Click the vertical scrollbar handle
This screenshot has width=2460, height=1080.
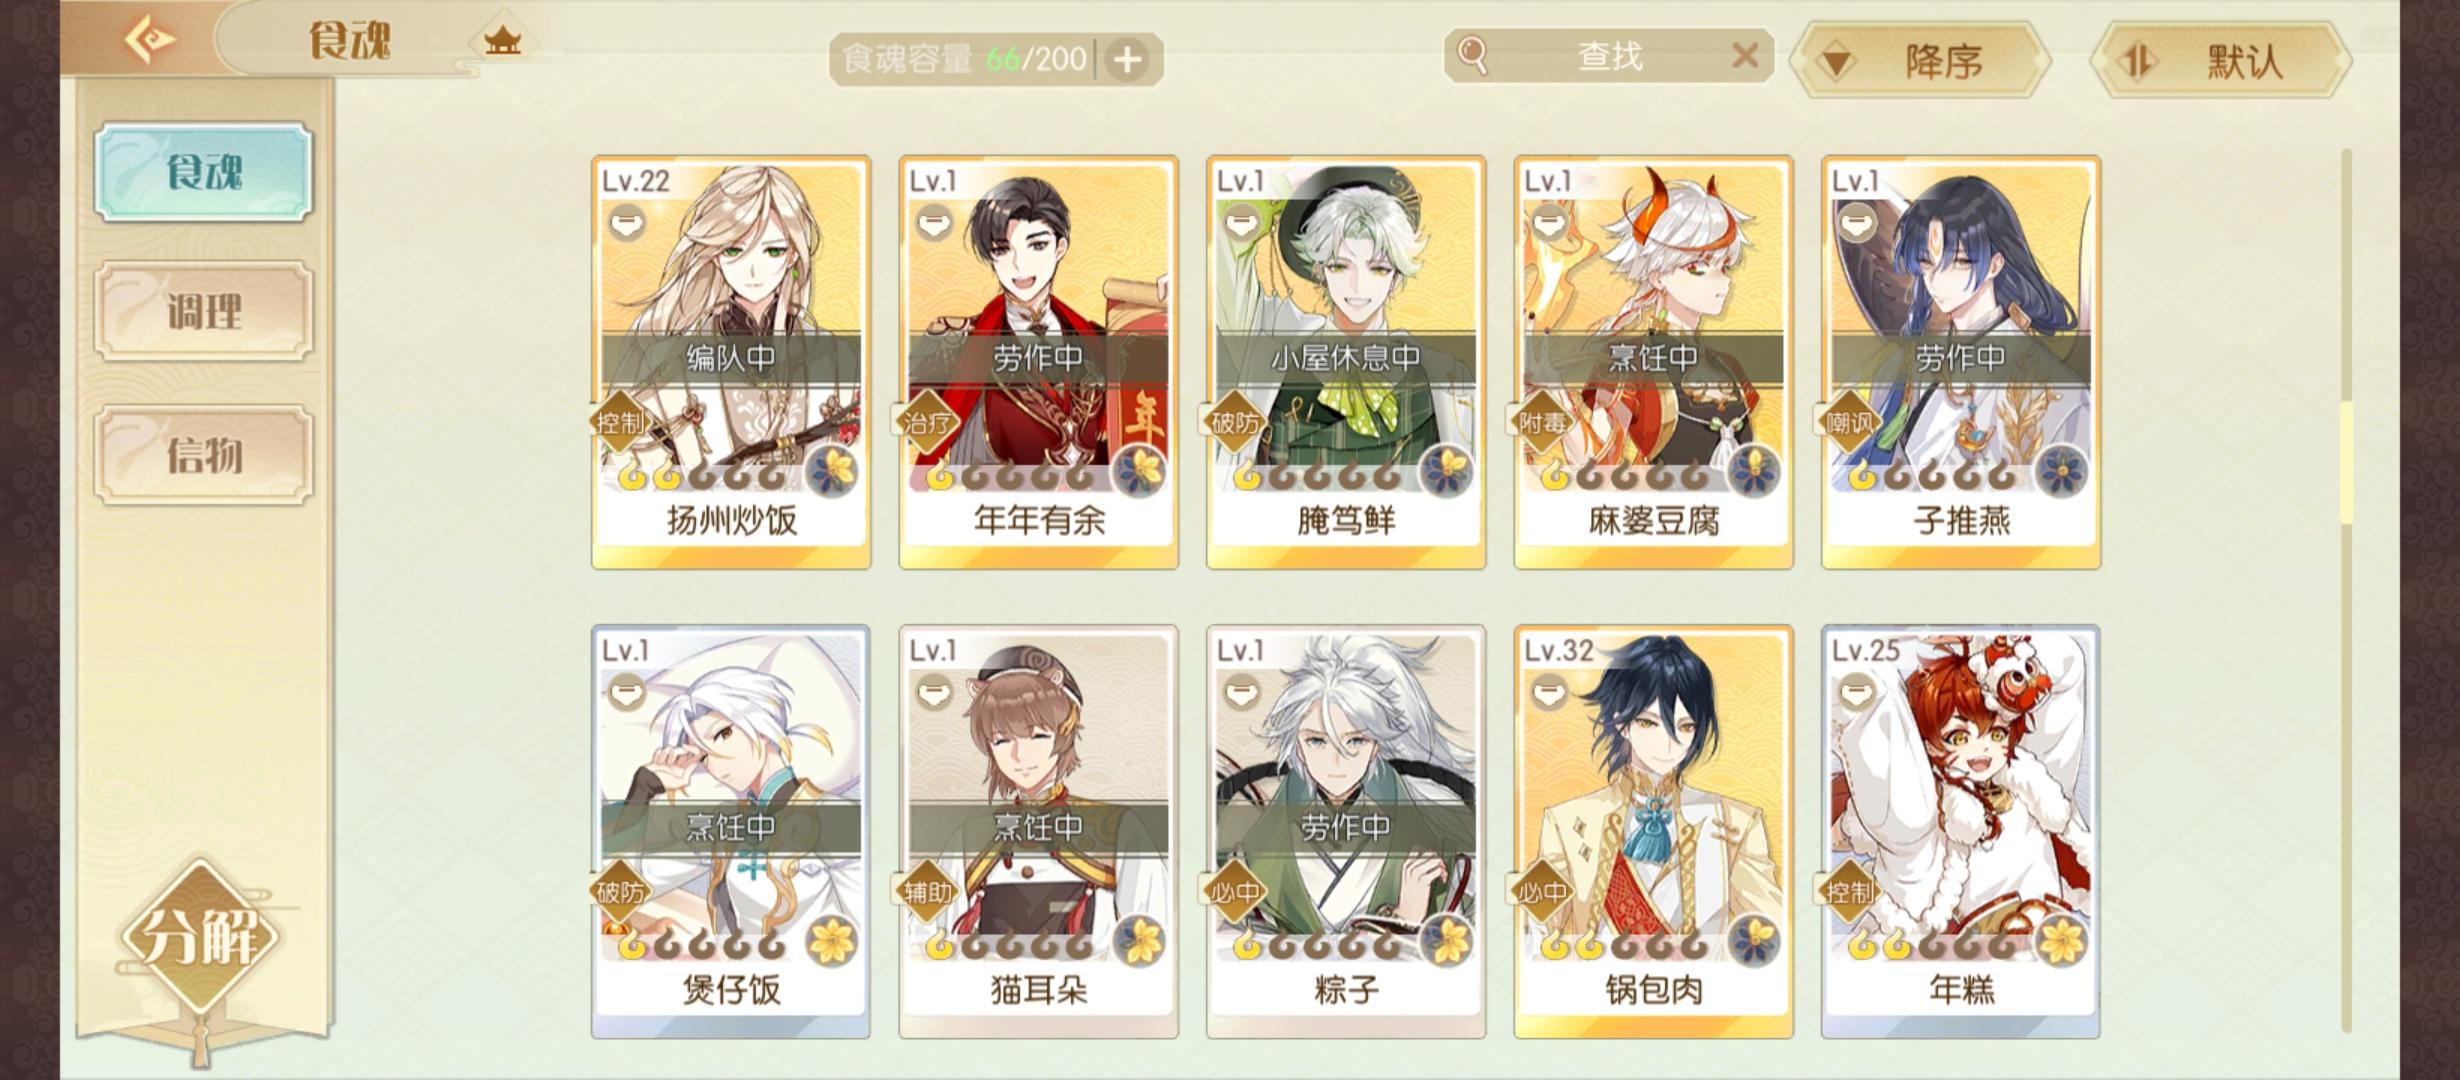click(x=2346, y=462)
